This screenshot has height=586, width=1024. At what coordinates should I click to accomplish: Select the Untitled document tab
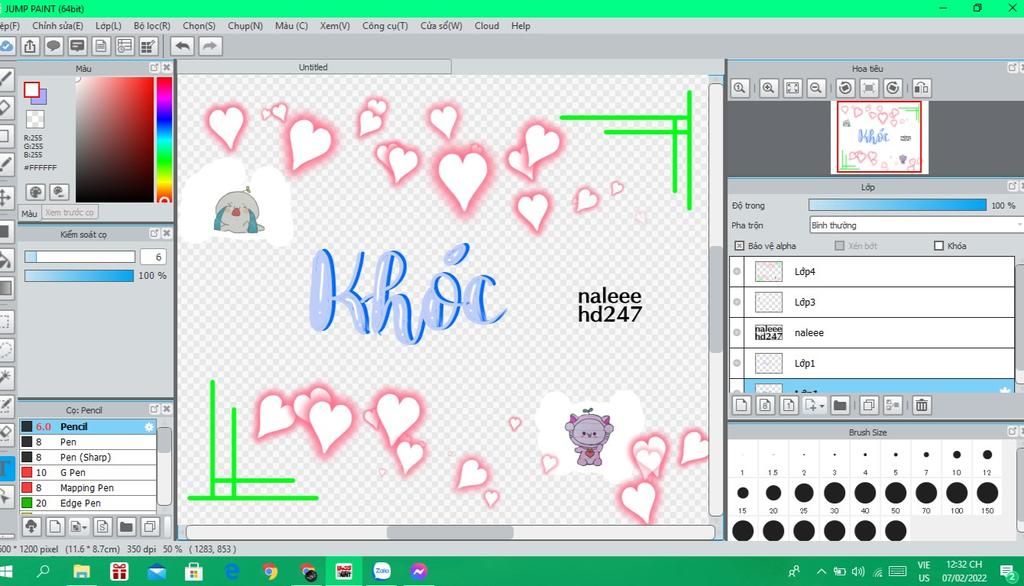(313, 67)
